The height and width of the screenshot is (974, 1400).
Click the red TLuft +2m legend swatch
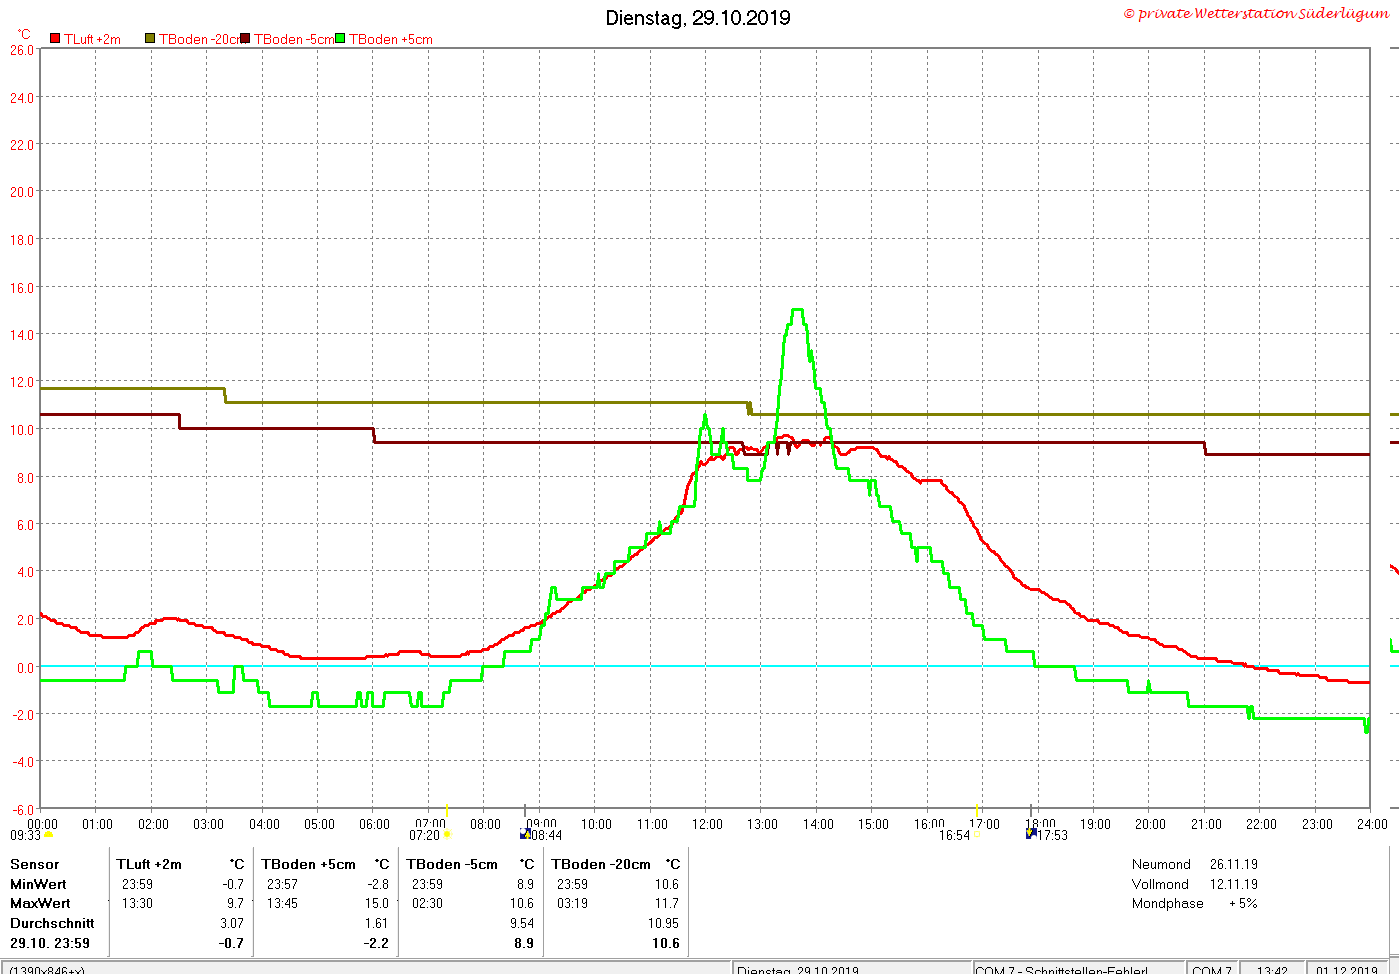click(55, 39)
